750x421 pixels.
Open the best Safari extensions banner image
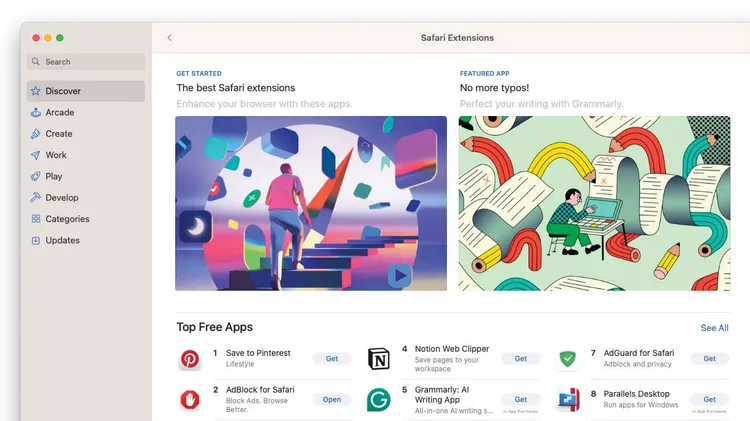coord(311,203)
